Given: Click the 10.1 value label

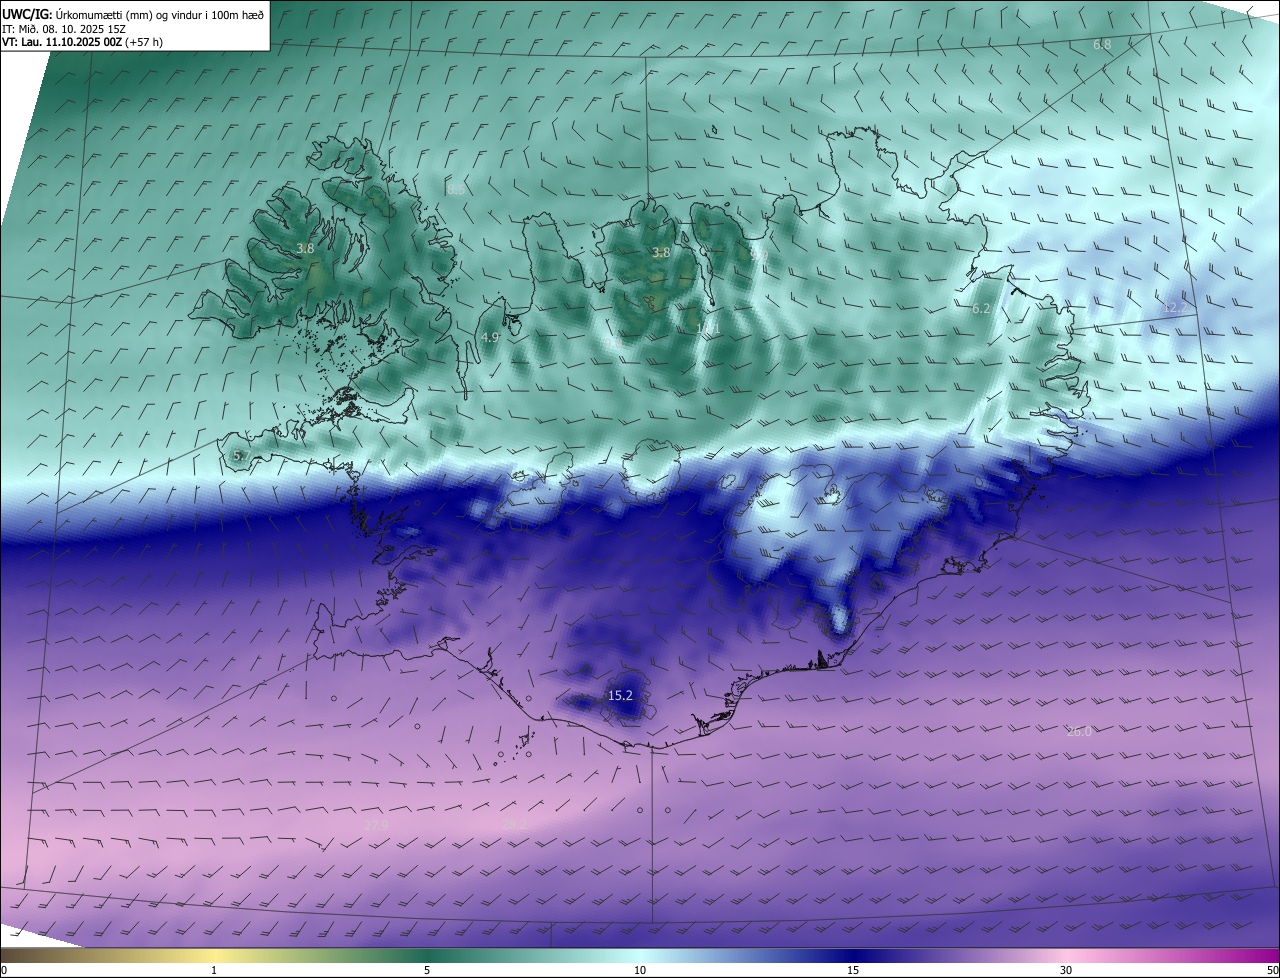Looking at the screenshot, I should (708, 328).
